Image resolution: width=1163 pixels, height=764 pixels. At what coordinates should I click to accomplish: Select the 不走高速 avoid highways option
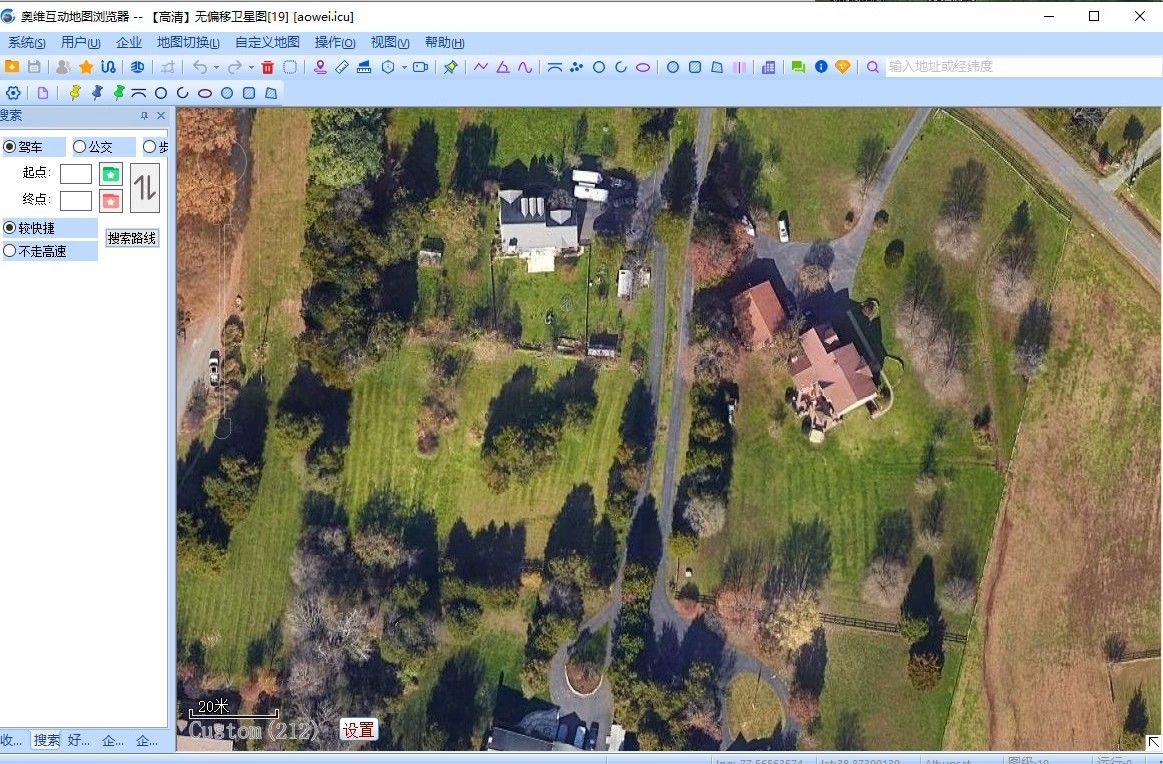click(10, 251)
